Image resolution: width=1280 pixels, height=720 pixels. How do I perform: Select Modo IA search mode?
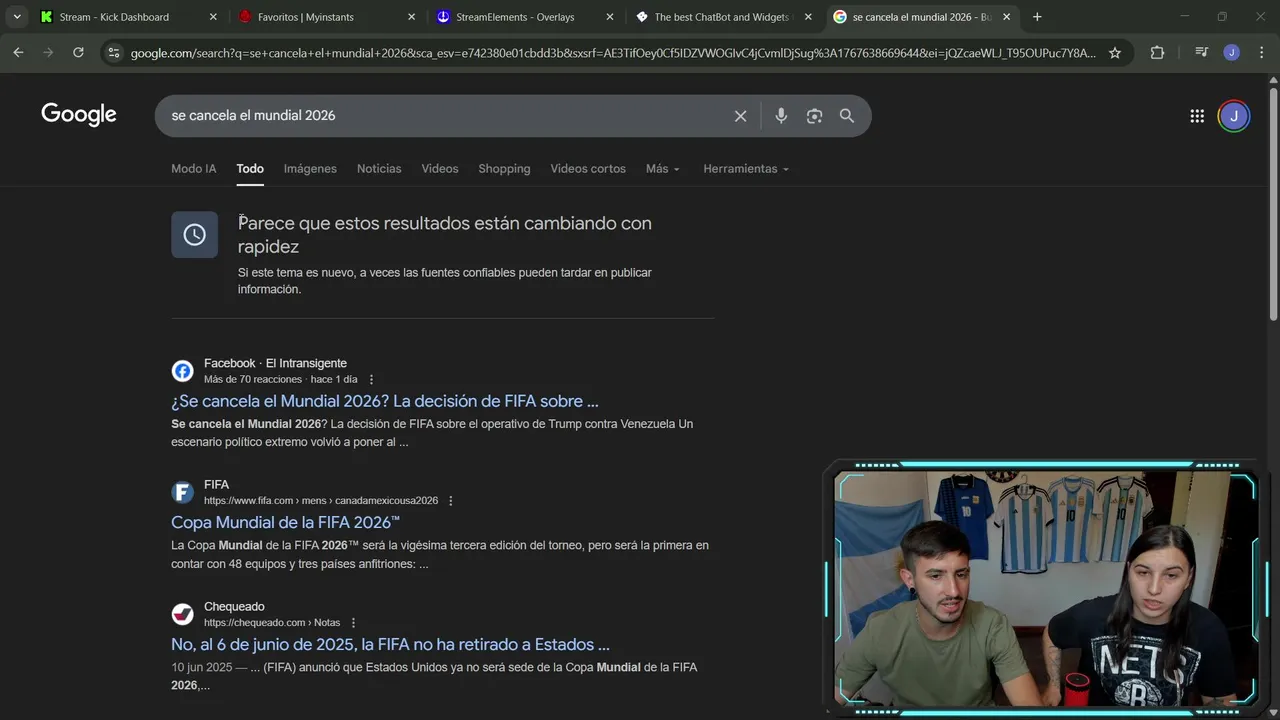[x=194, y=169]
